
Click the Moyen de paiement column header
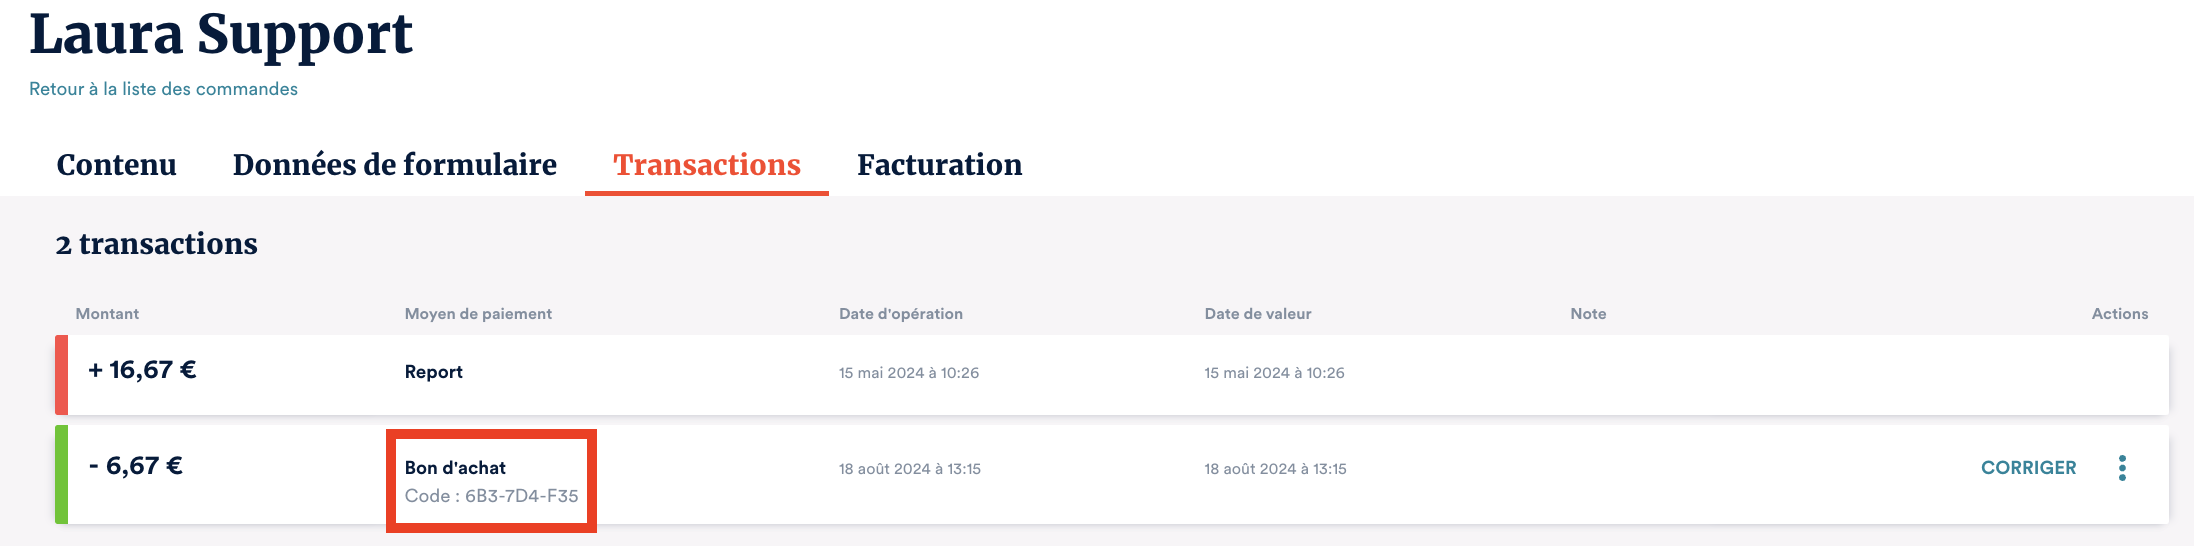coord(478,314)
